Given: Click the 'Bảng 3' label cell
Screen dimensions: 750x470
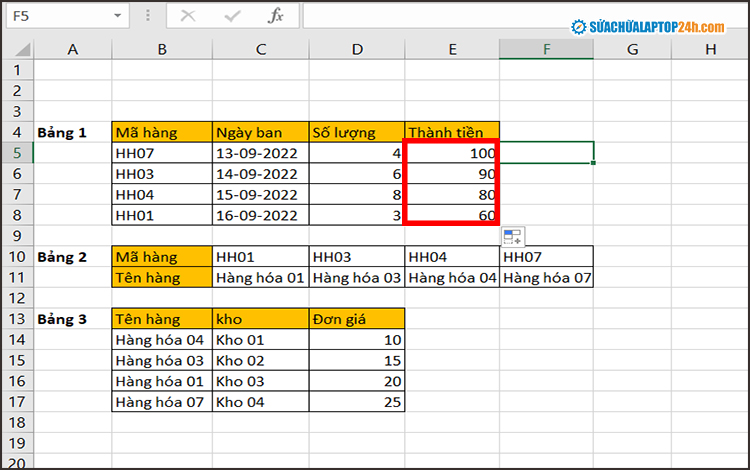Looking at the screenshot, I should tap(73, 319).
